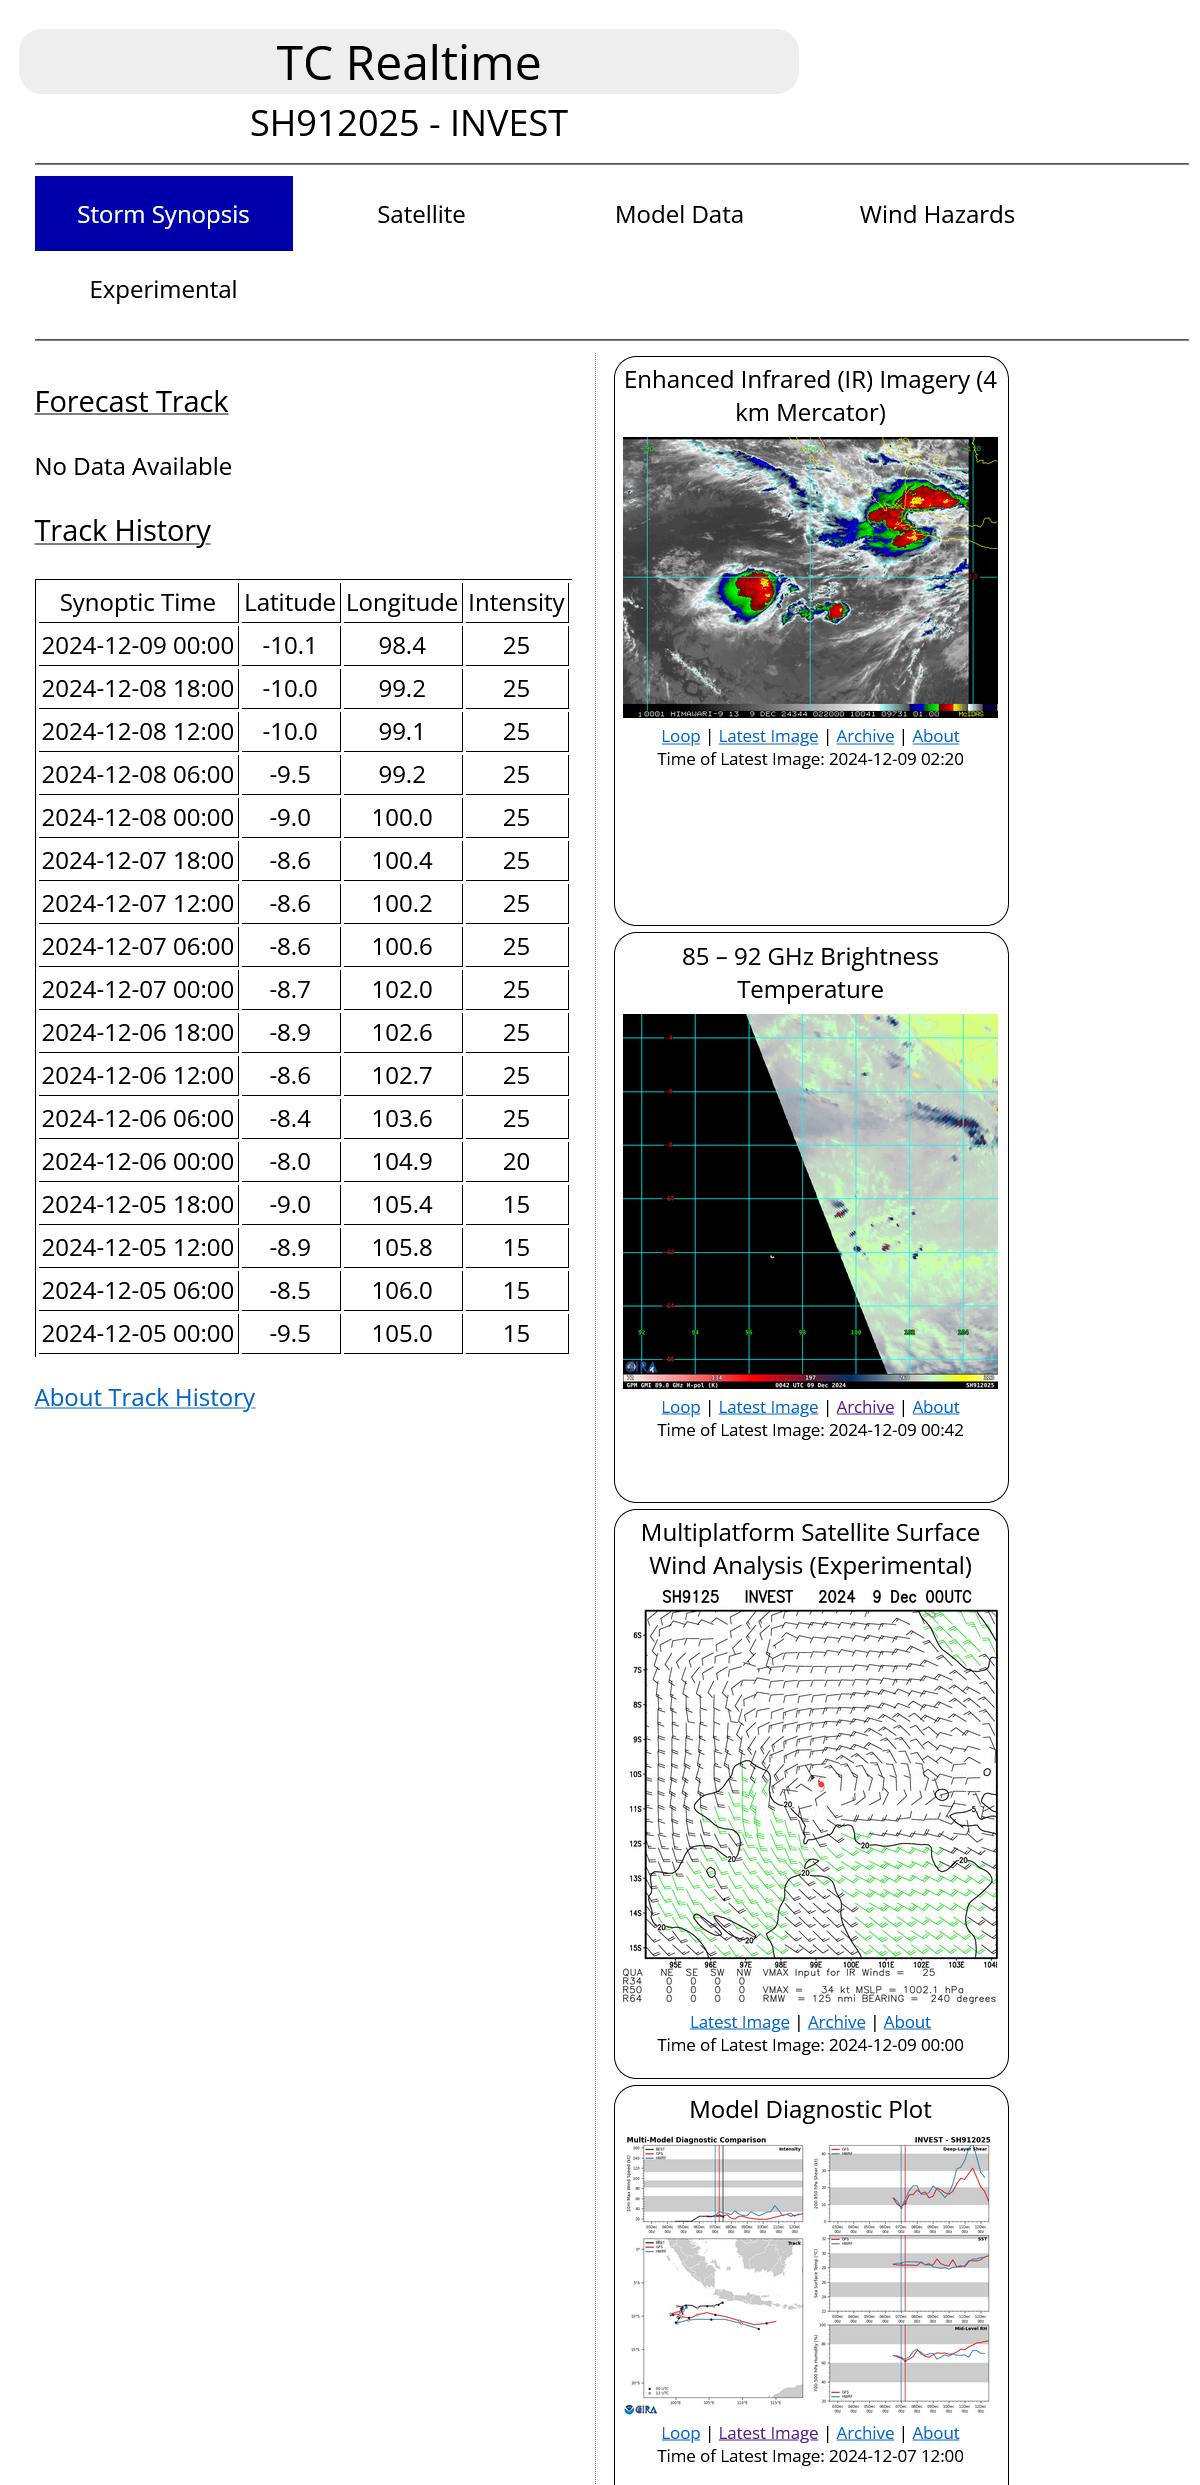The width and height of the screenshot is (1200, 2485).
Task: Click the 2024-12-05 18:00 time cell
Action: coord(138,1204)
